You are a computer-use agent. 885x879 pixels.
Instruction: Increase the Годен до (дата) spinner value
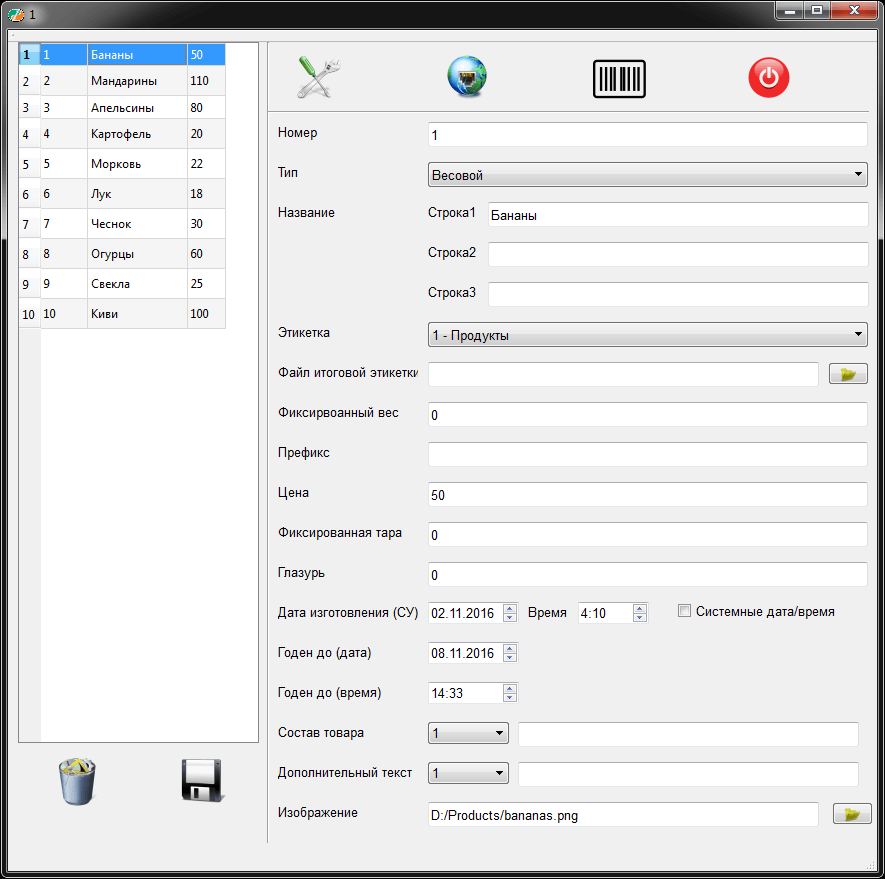[510, 648]
